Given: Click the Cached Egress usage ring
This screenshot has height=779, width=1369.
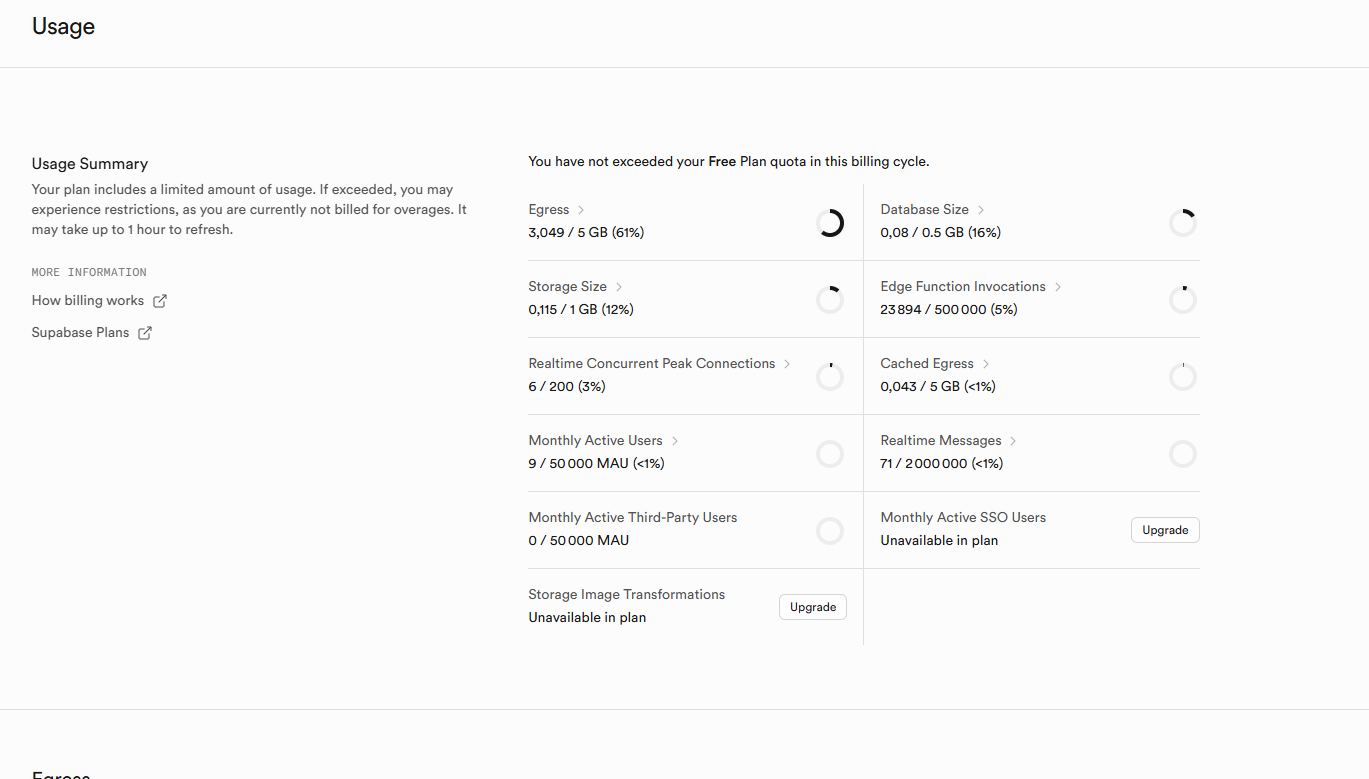Looking at the screenshot, I should point(1183,376).
